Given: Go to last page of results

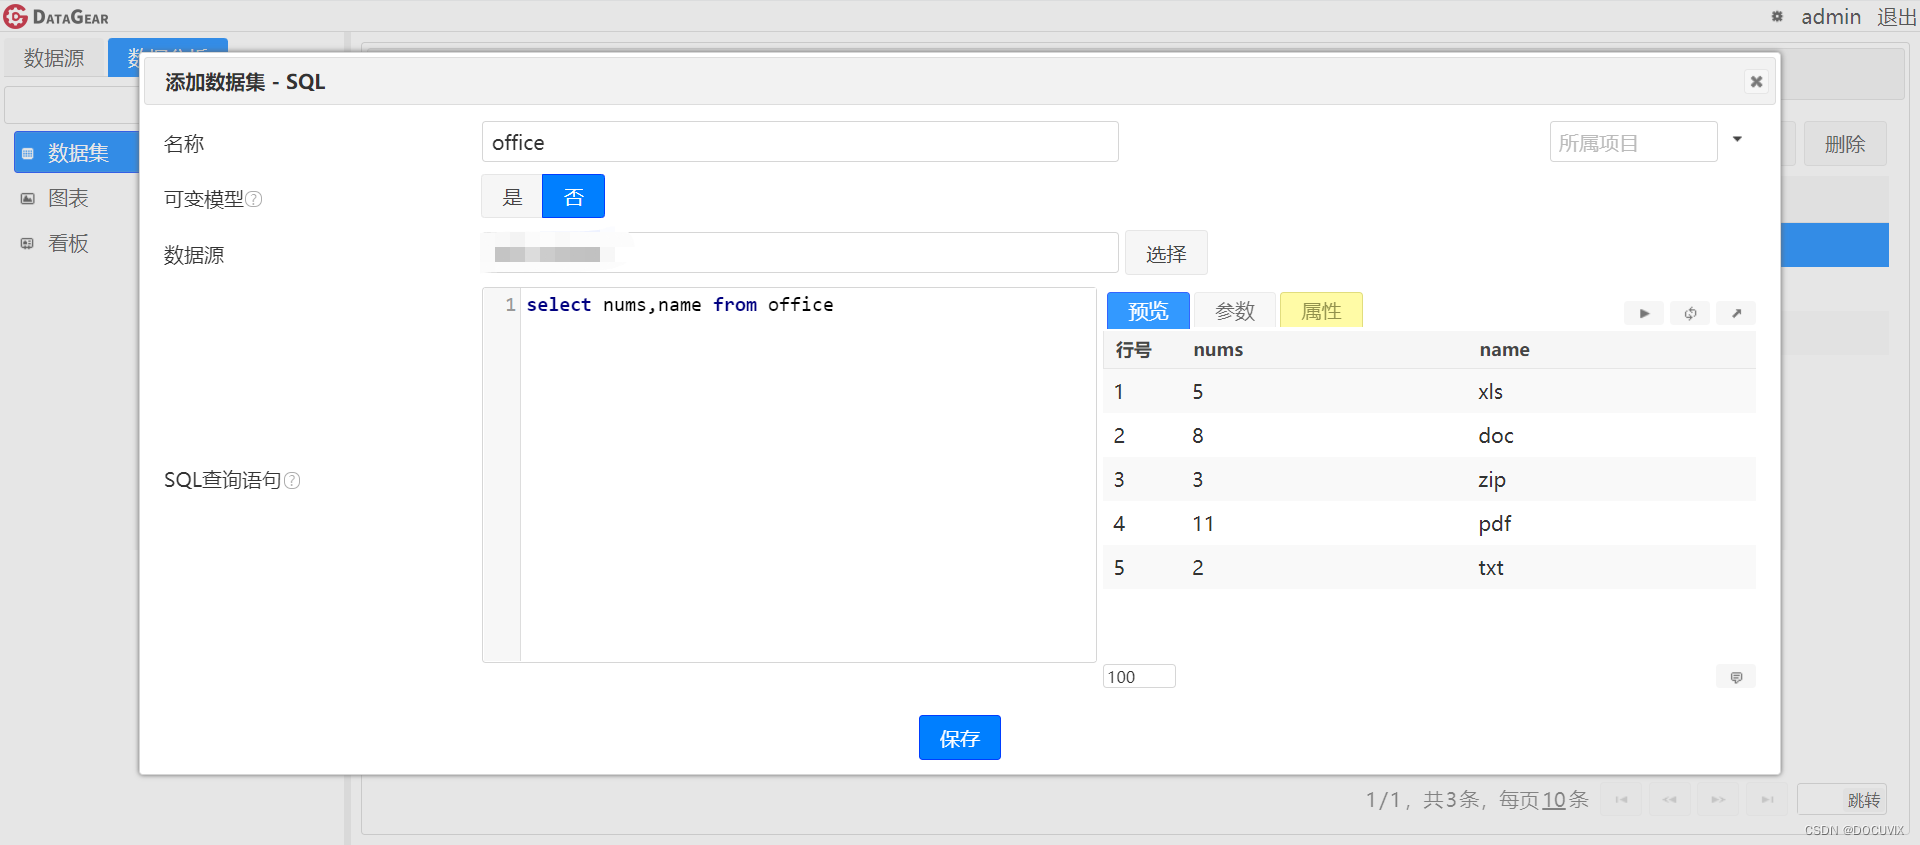Looking at the screenshot, I should 1767,800.
